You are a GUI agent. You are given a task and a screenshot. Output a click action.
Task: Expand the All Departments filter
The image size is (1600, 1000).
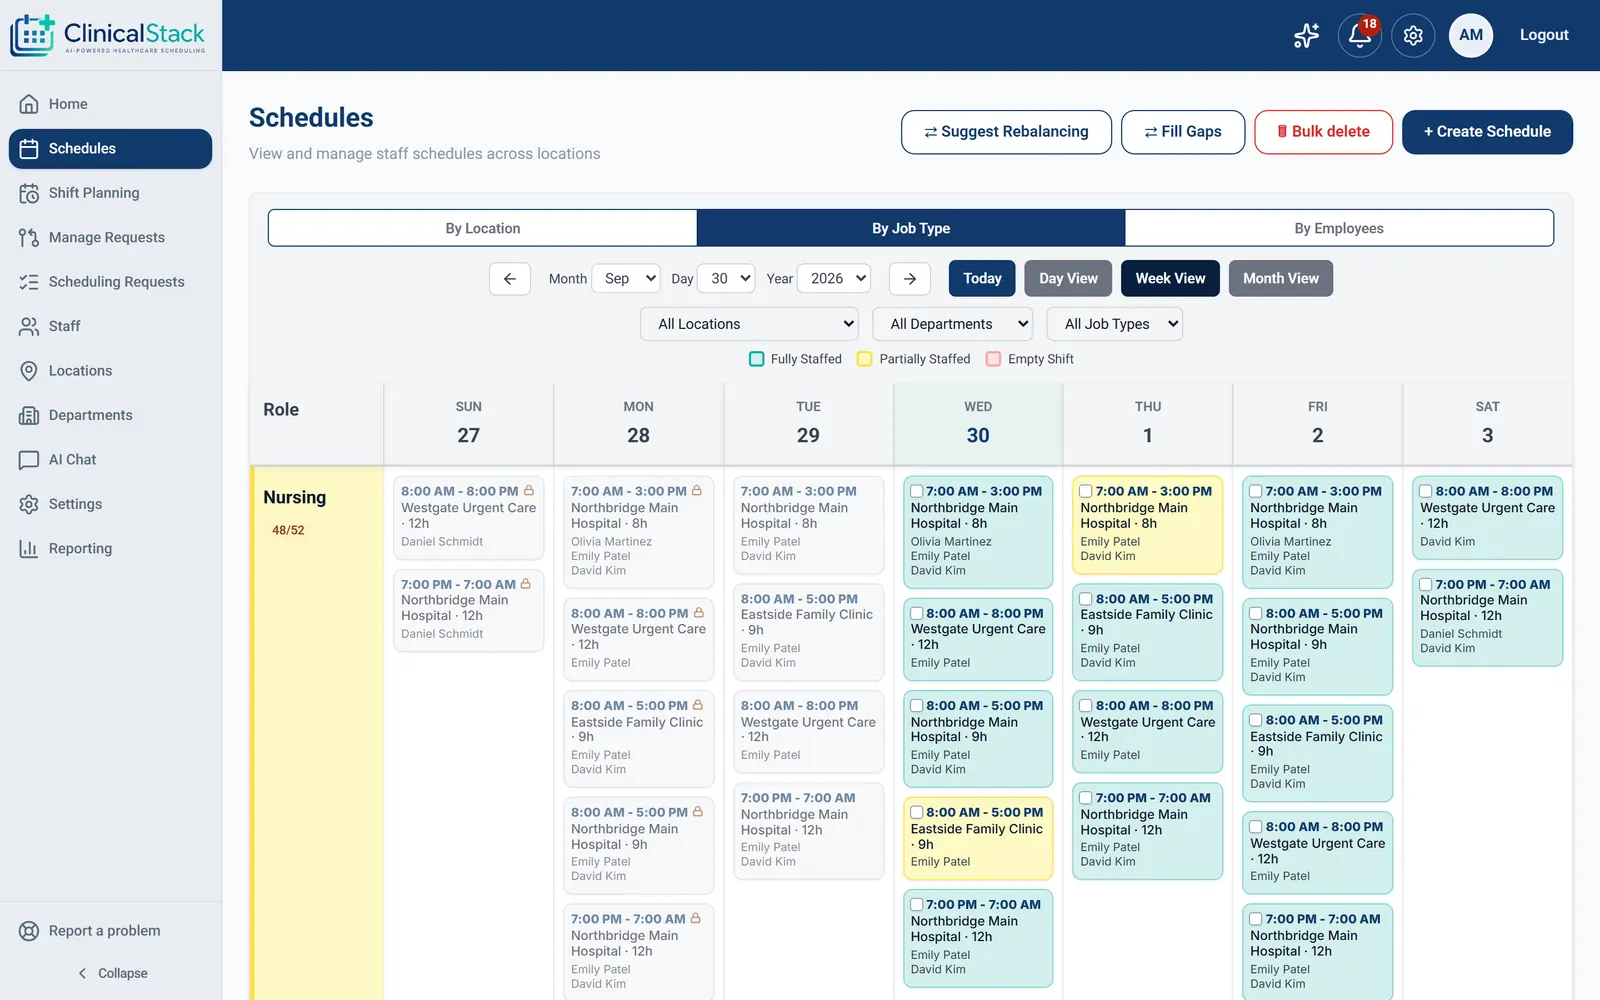pos(953,324)
